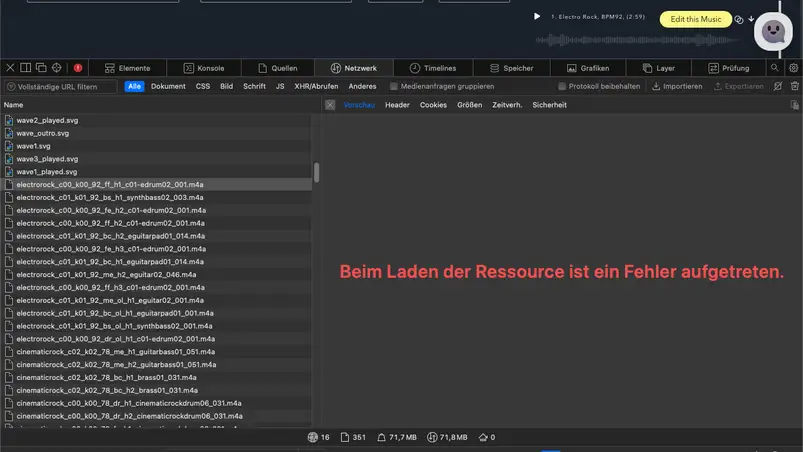Open inspector settings via the gear icon
The height and width of the screenshot is (452, 803).
(793, 68)
